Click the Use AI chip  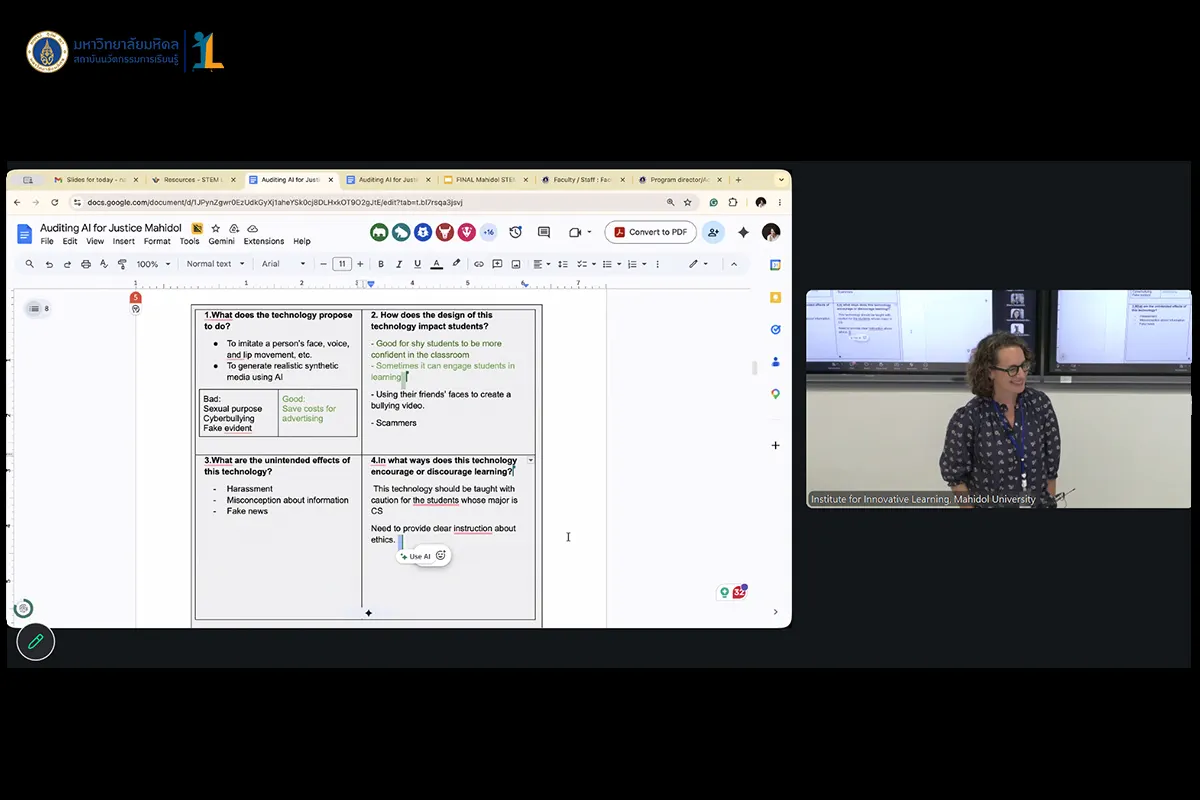click(415, 556)
